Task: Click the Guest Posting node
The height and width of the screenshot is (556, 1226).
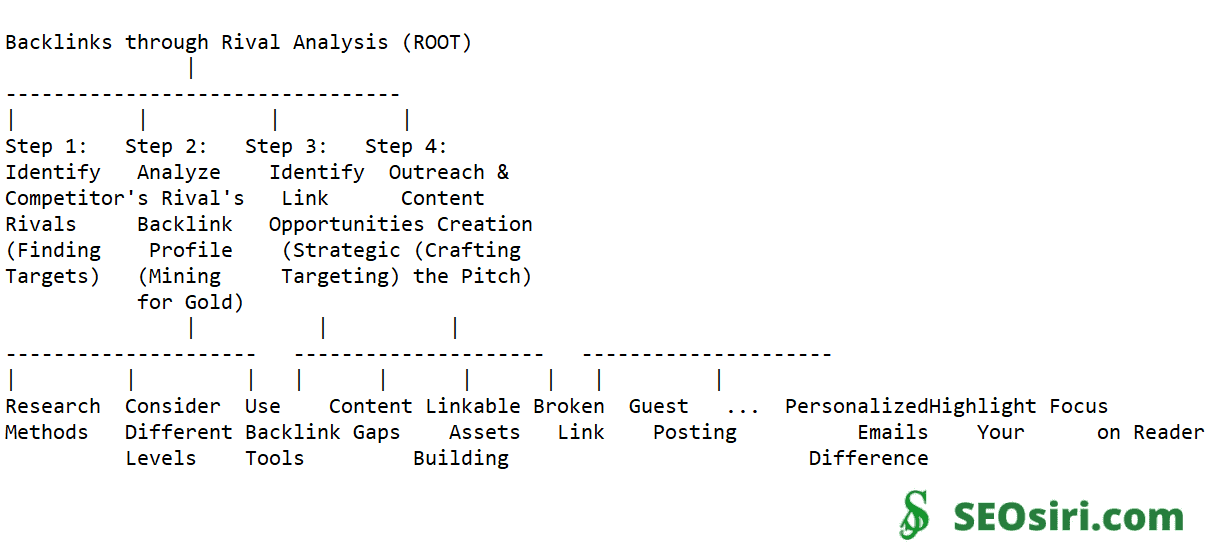Action: click(682, 419)
